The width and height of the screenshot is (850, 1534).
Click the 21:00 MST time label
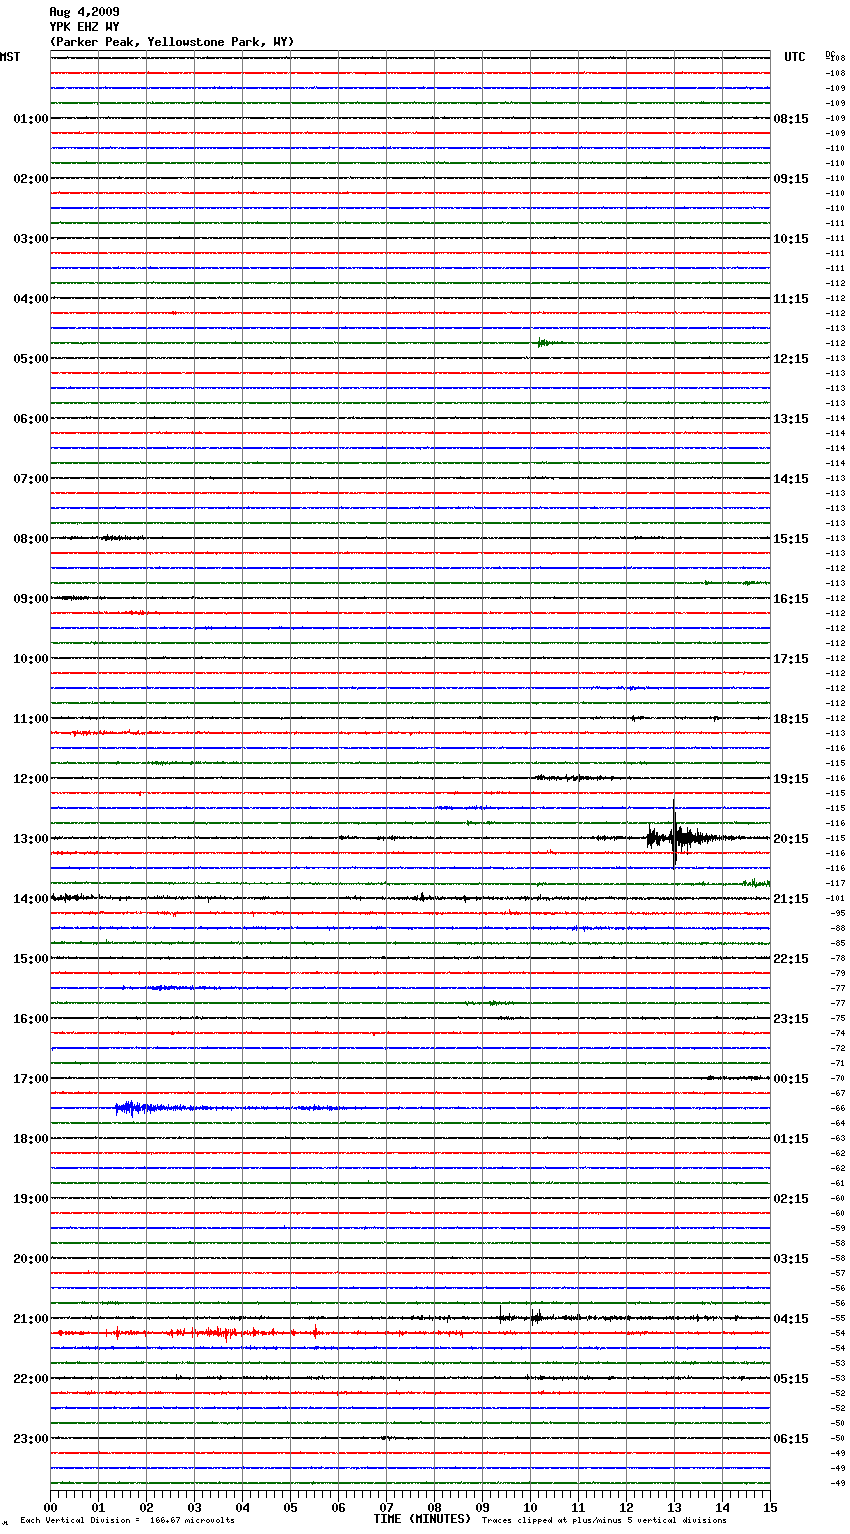(x=31, y=1319)
